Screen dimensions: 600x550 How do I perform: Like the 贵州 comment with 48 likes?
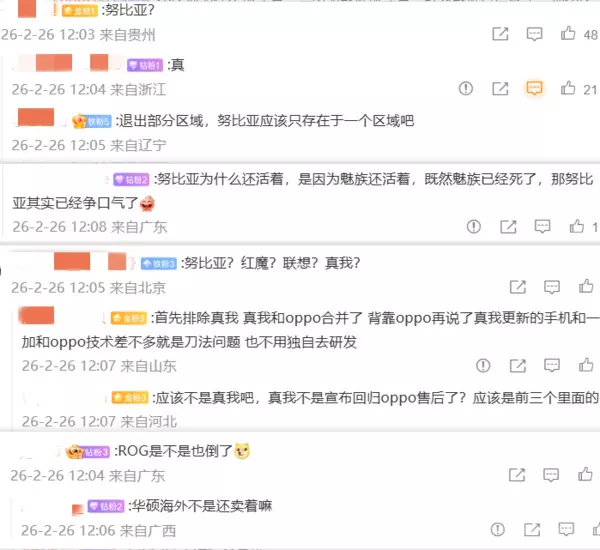click(x=568, y=34)
